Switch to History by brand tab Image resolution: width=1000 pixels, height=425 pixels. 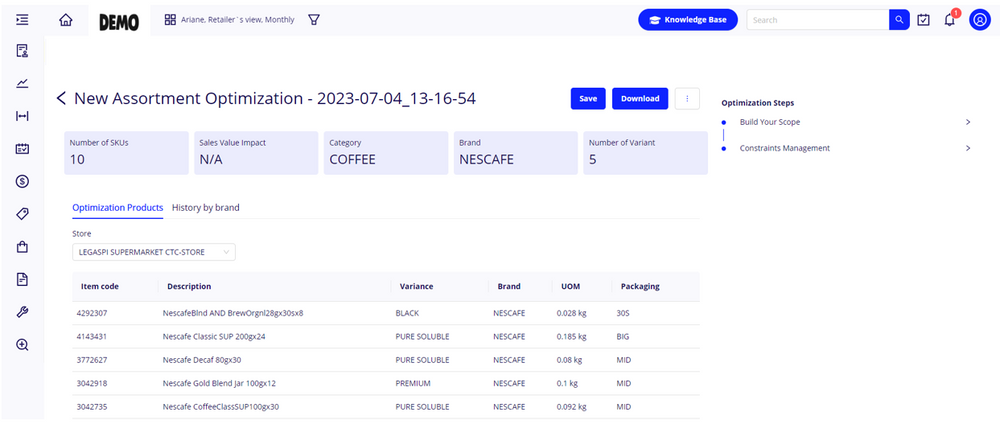point(205,208)
